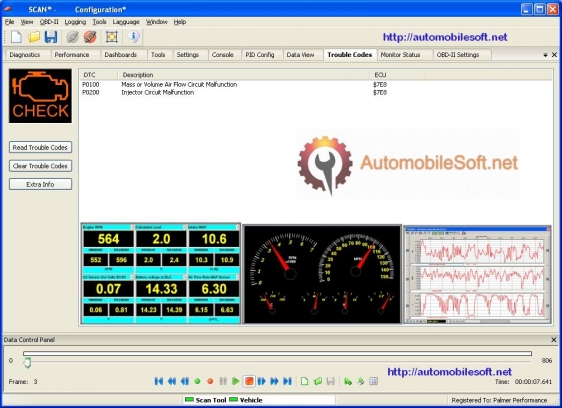This screenshot has height=408, width=562.
Task: Close the current tab with the X beside the tab dropdown
Action: pos(554,55)
